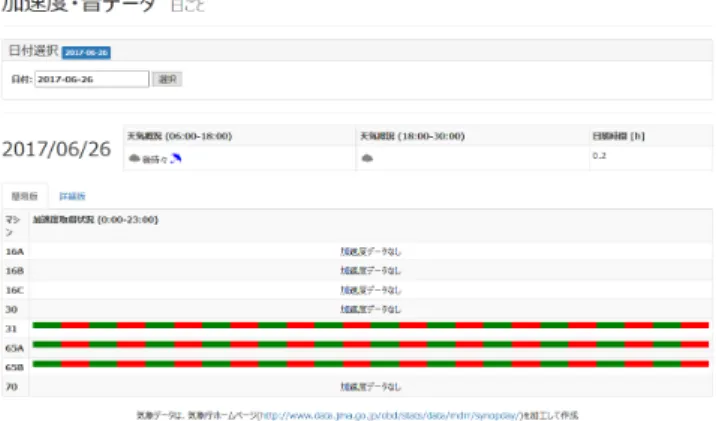Screen dimensions: 716x421
Task: Click the machine label 16B
Action: pyautogui.click(x=14, y=271)
